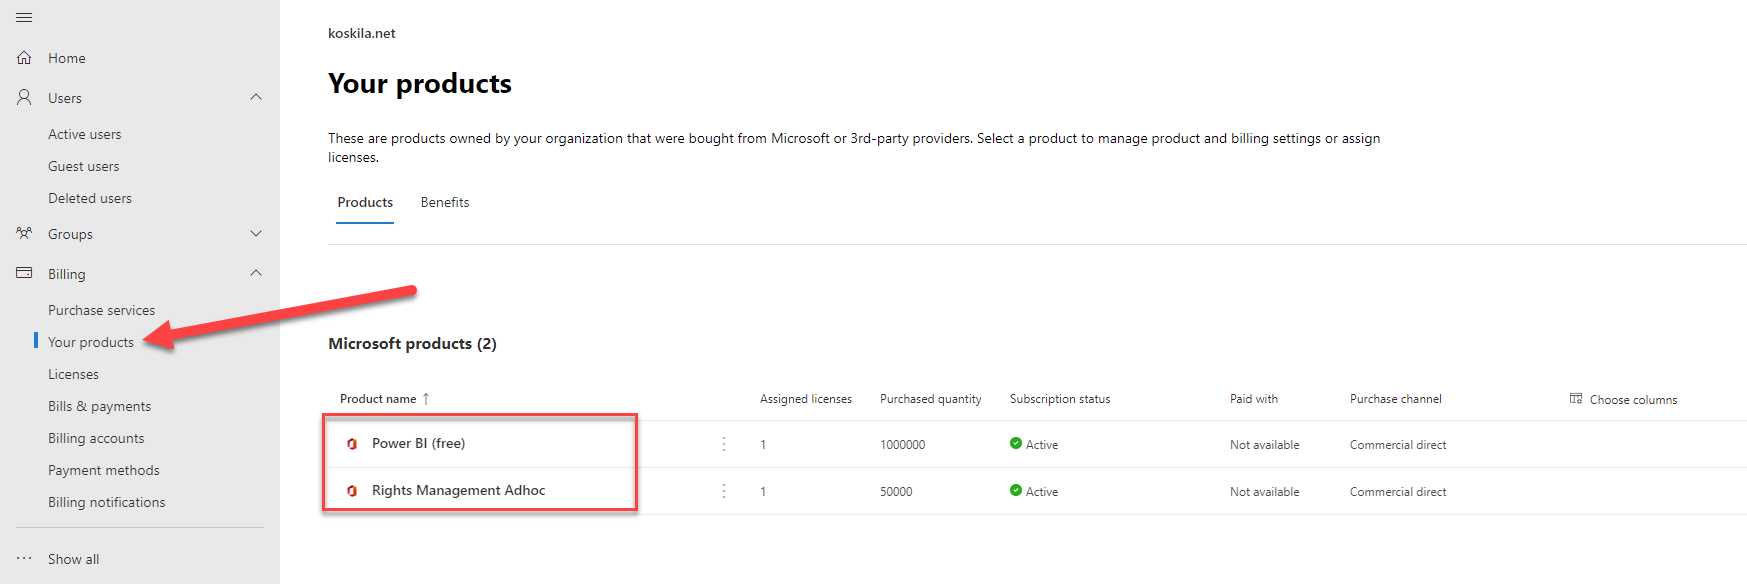Click the Active status checkmark for Power BI
The height and width of the screenshot is (584, 1747).
1016,443
